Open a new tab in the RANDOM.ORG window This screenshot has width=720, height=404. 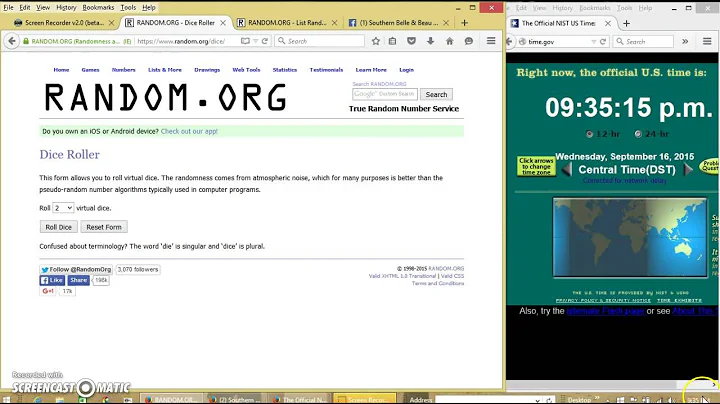pos(464,22)
